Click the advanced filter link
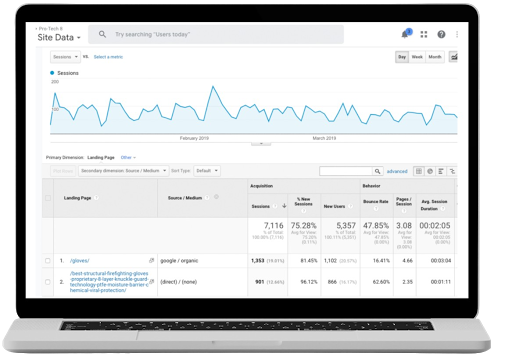Image resolution: width=512 pixels, height=360 pixels. (397, 171)
